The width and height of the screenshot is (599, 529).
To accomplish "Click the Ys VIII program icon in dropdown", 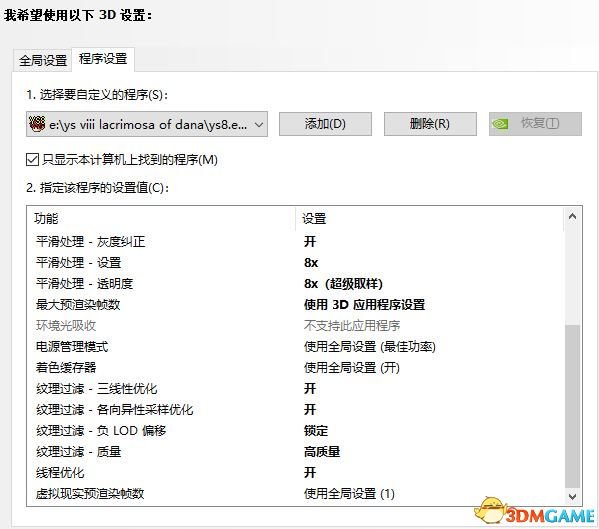I will click(37, 124).
